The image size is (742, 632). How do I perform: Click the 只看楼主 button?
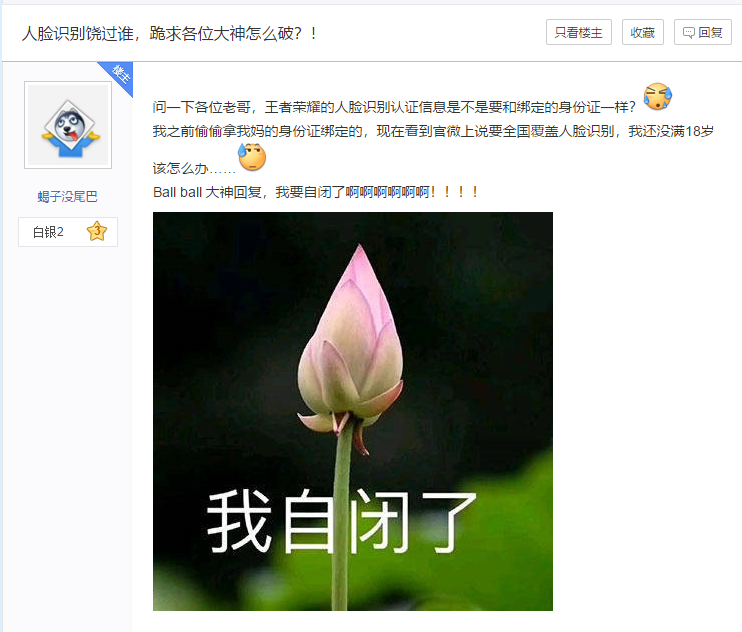[579, 32]
